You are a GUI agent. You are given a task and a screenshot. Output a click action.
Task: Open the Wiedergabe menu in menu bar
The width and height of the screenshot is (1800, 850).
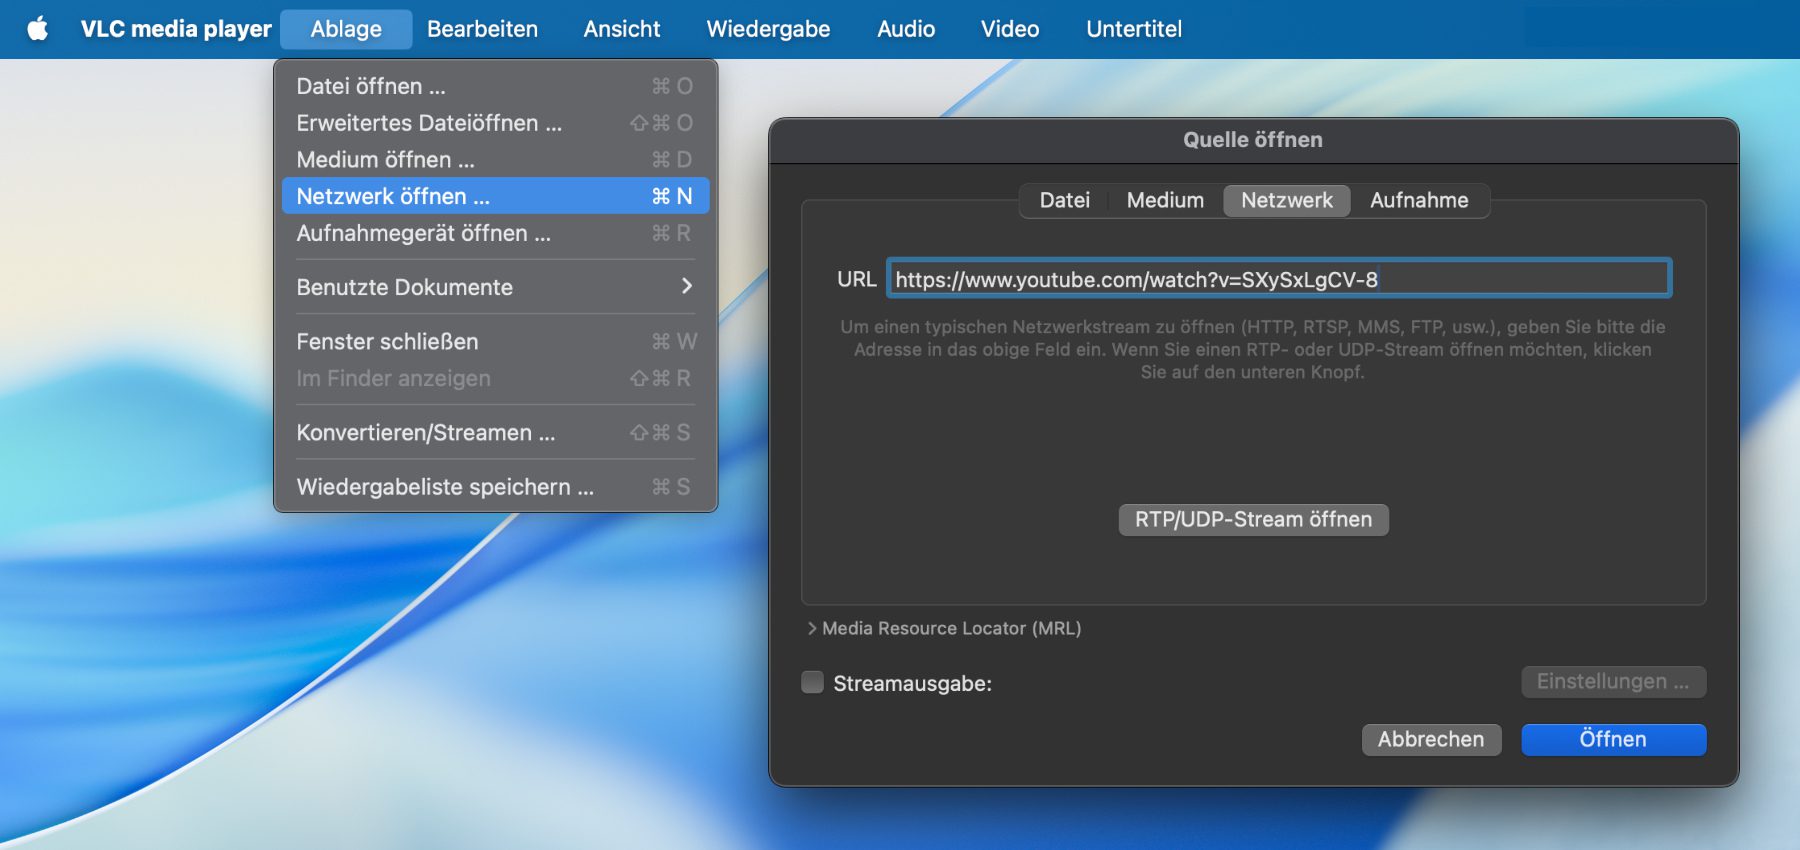768,29
